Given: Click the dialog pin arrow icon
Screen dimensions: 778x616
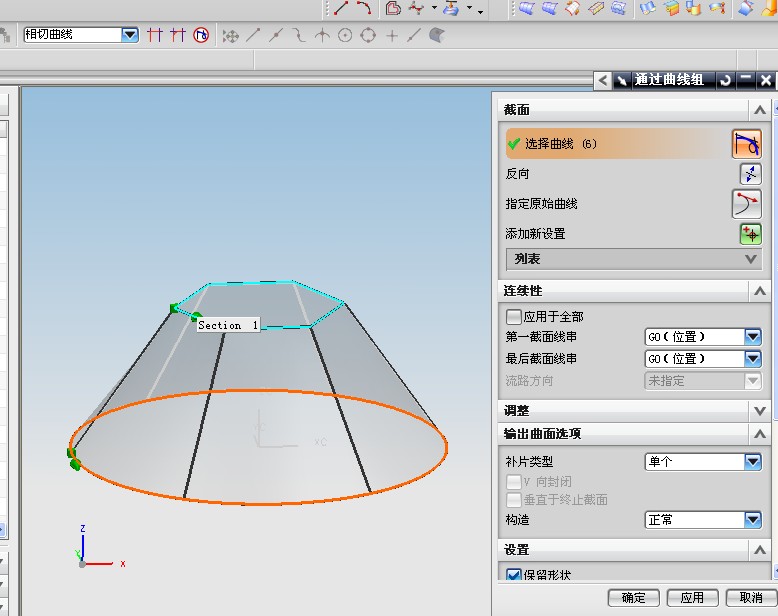Looking at the screenshot, I should 622,80.
